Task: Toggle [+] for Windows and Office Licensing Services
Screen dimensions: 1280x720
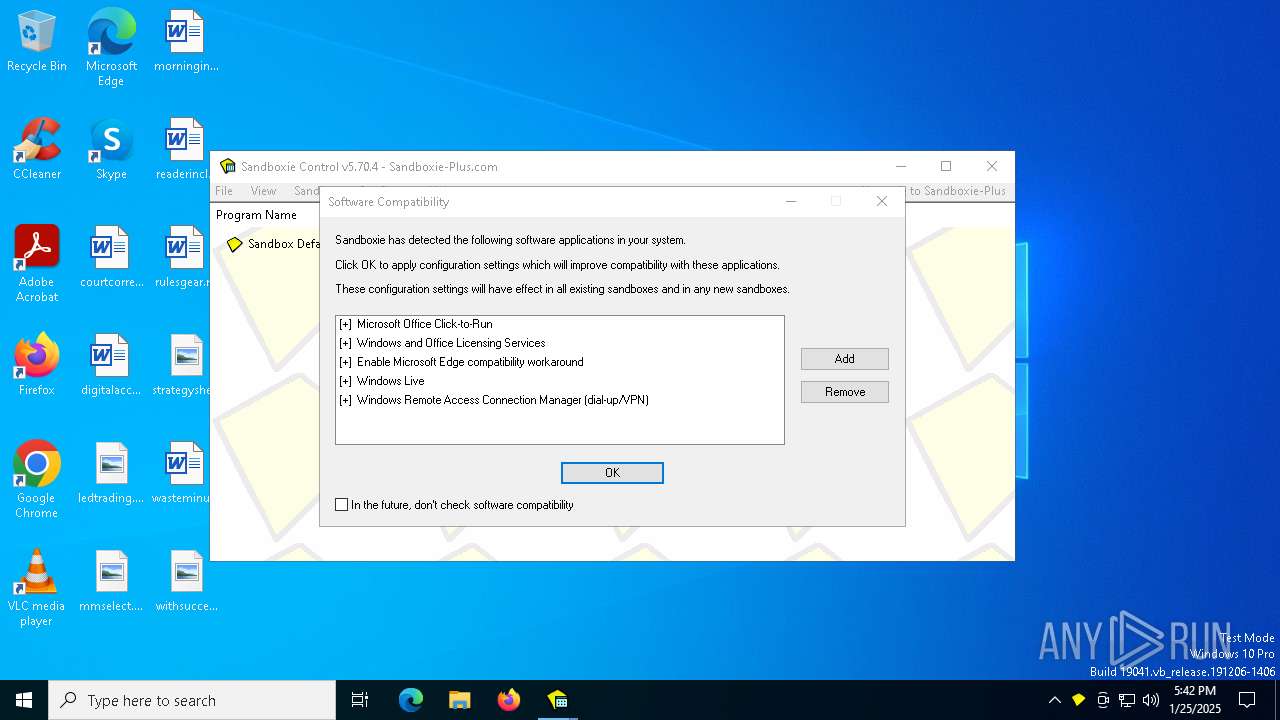Action: tap(345, 343)
